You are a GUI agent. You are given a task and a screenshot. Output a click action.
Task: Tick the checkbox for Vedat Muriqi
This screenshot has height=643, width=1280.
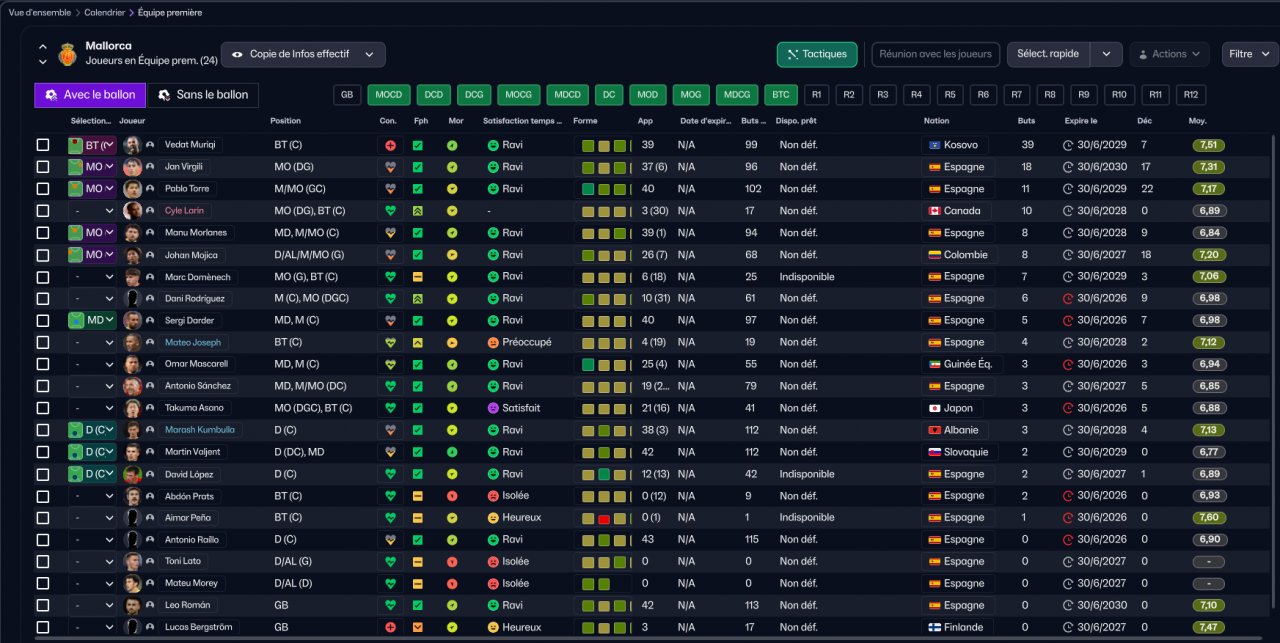tap(43, 145)
